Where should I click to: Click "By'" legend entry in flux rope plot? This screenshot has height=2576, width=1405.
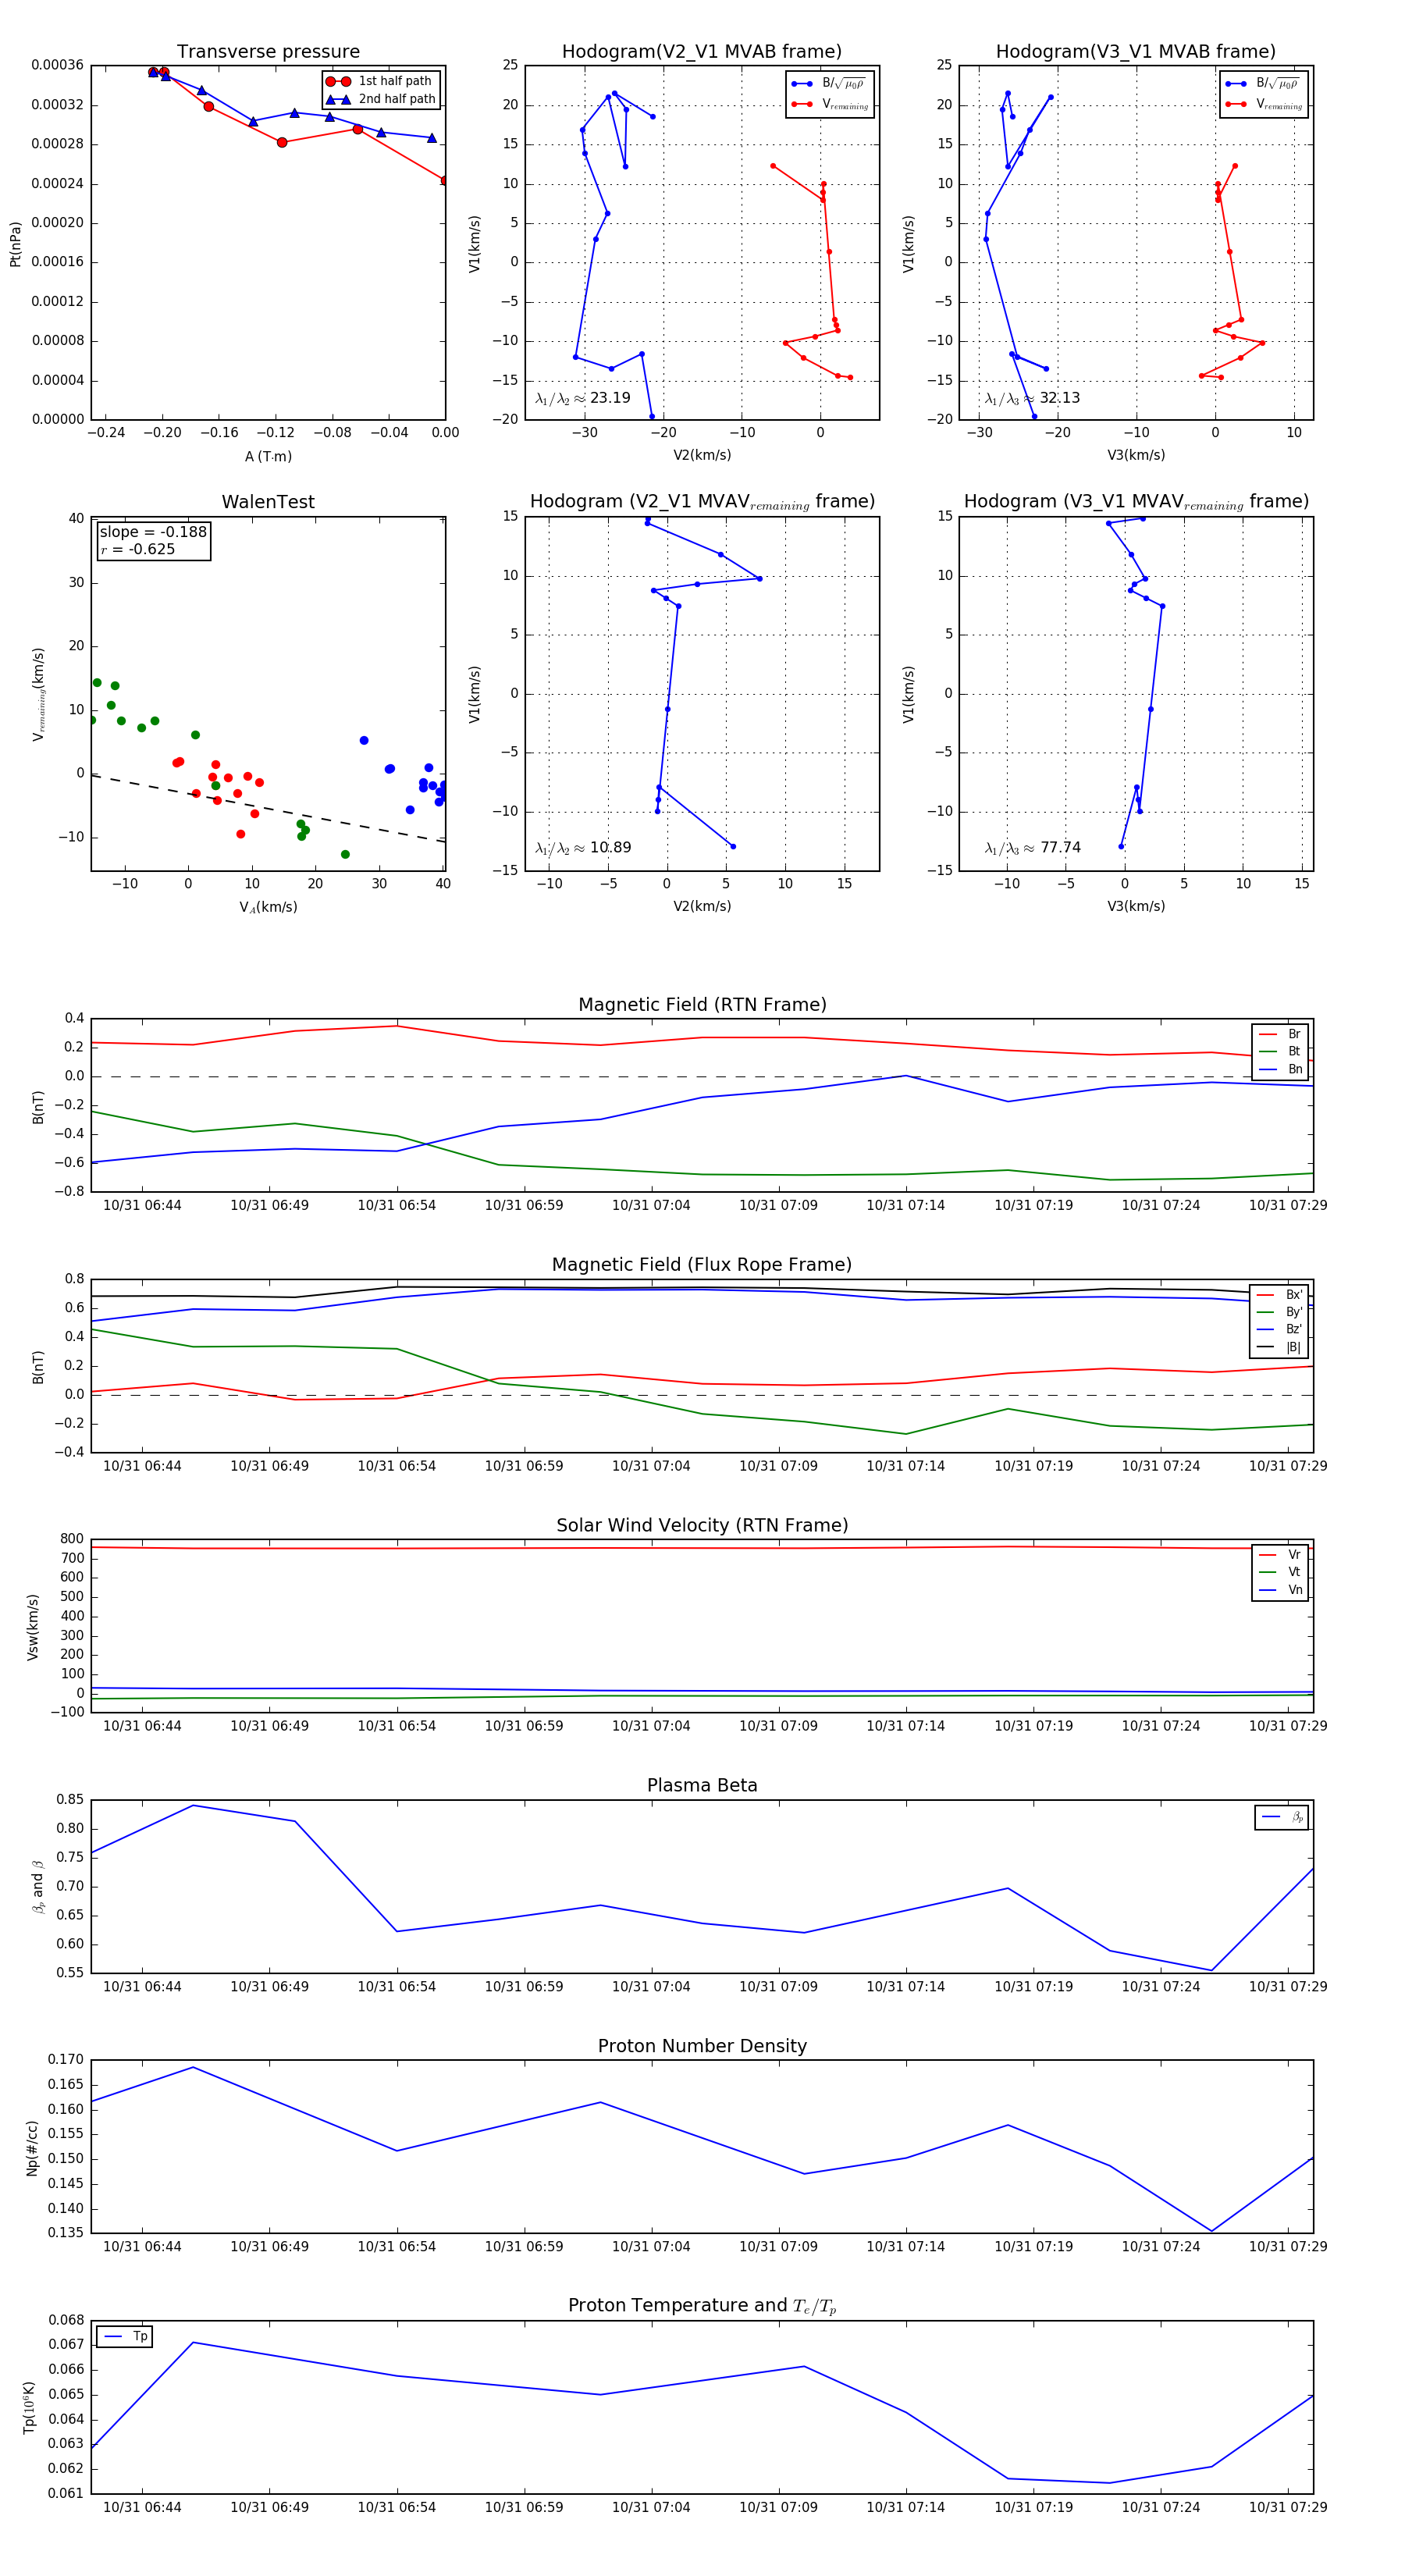[1280, 1312]
